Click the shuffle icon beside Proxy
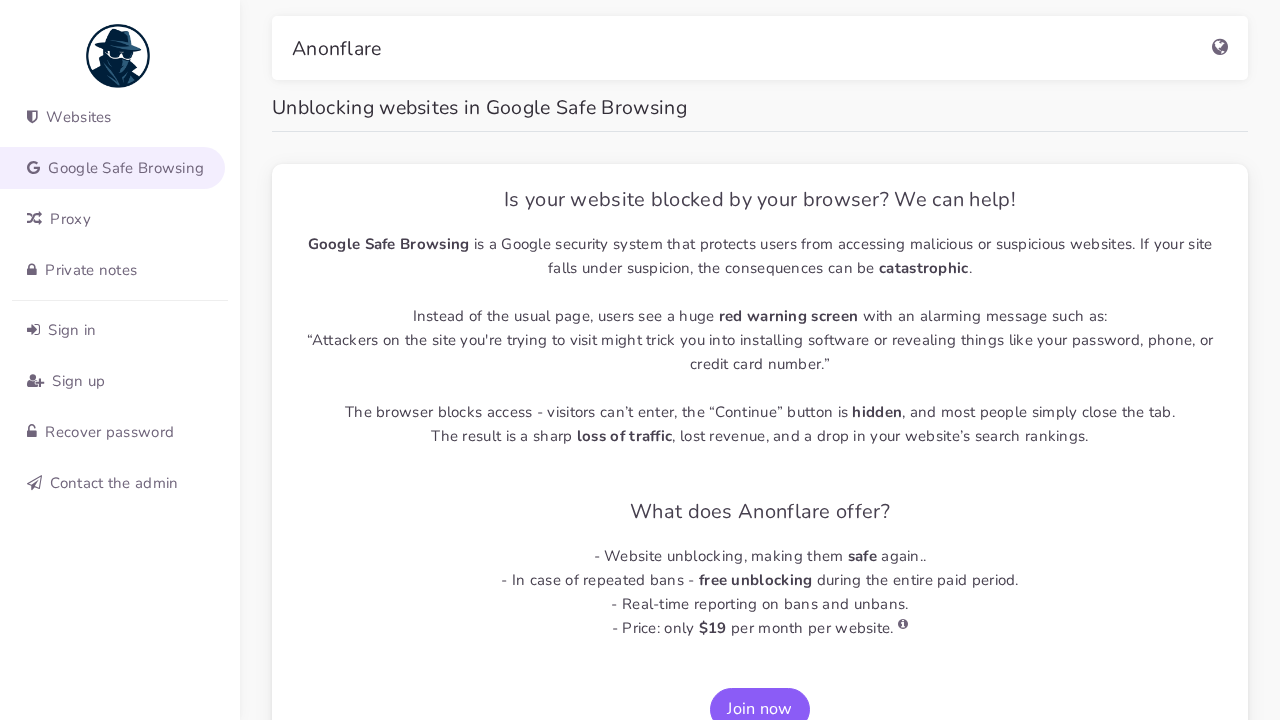1280x720 pixels. pos(33,219)
